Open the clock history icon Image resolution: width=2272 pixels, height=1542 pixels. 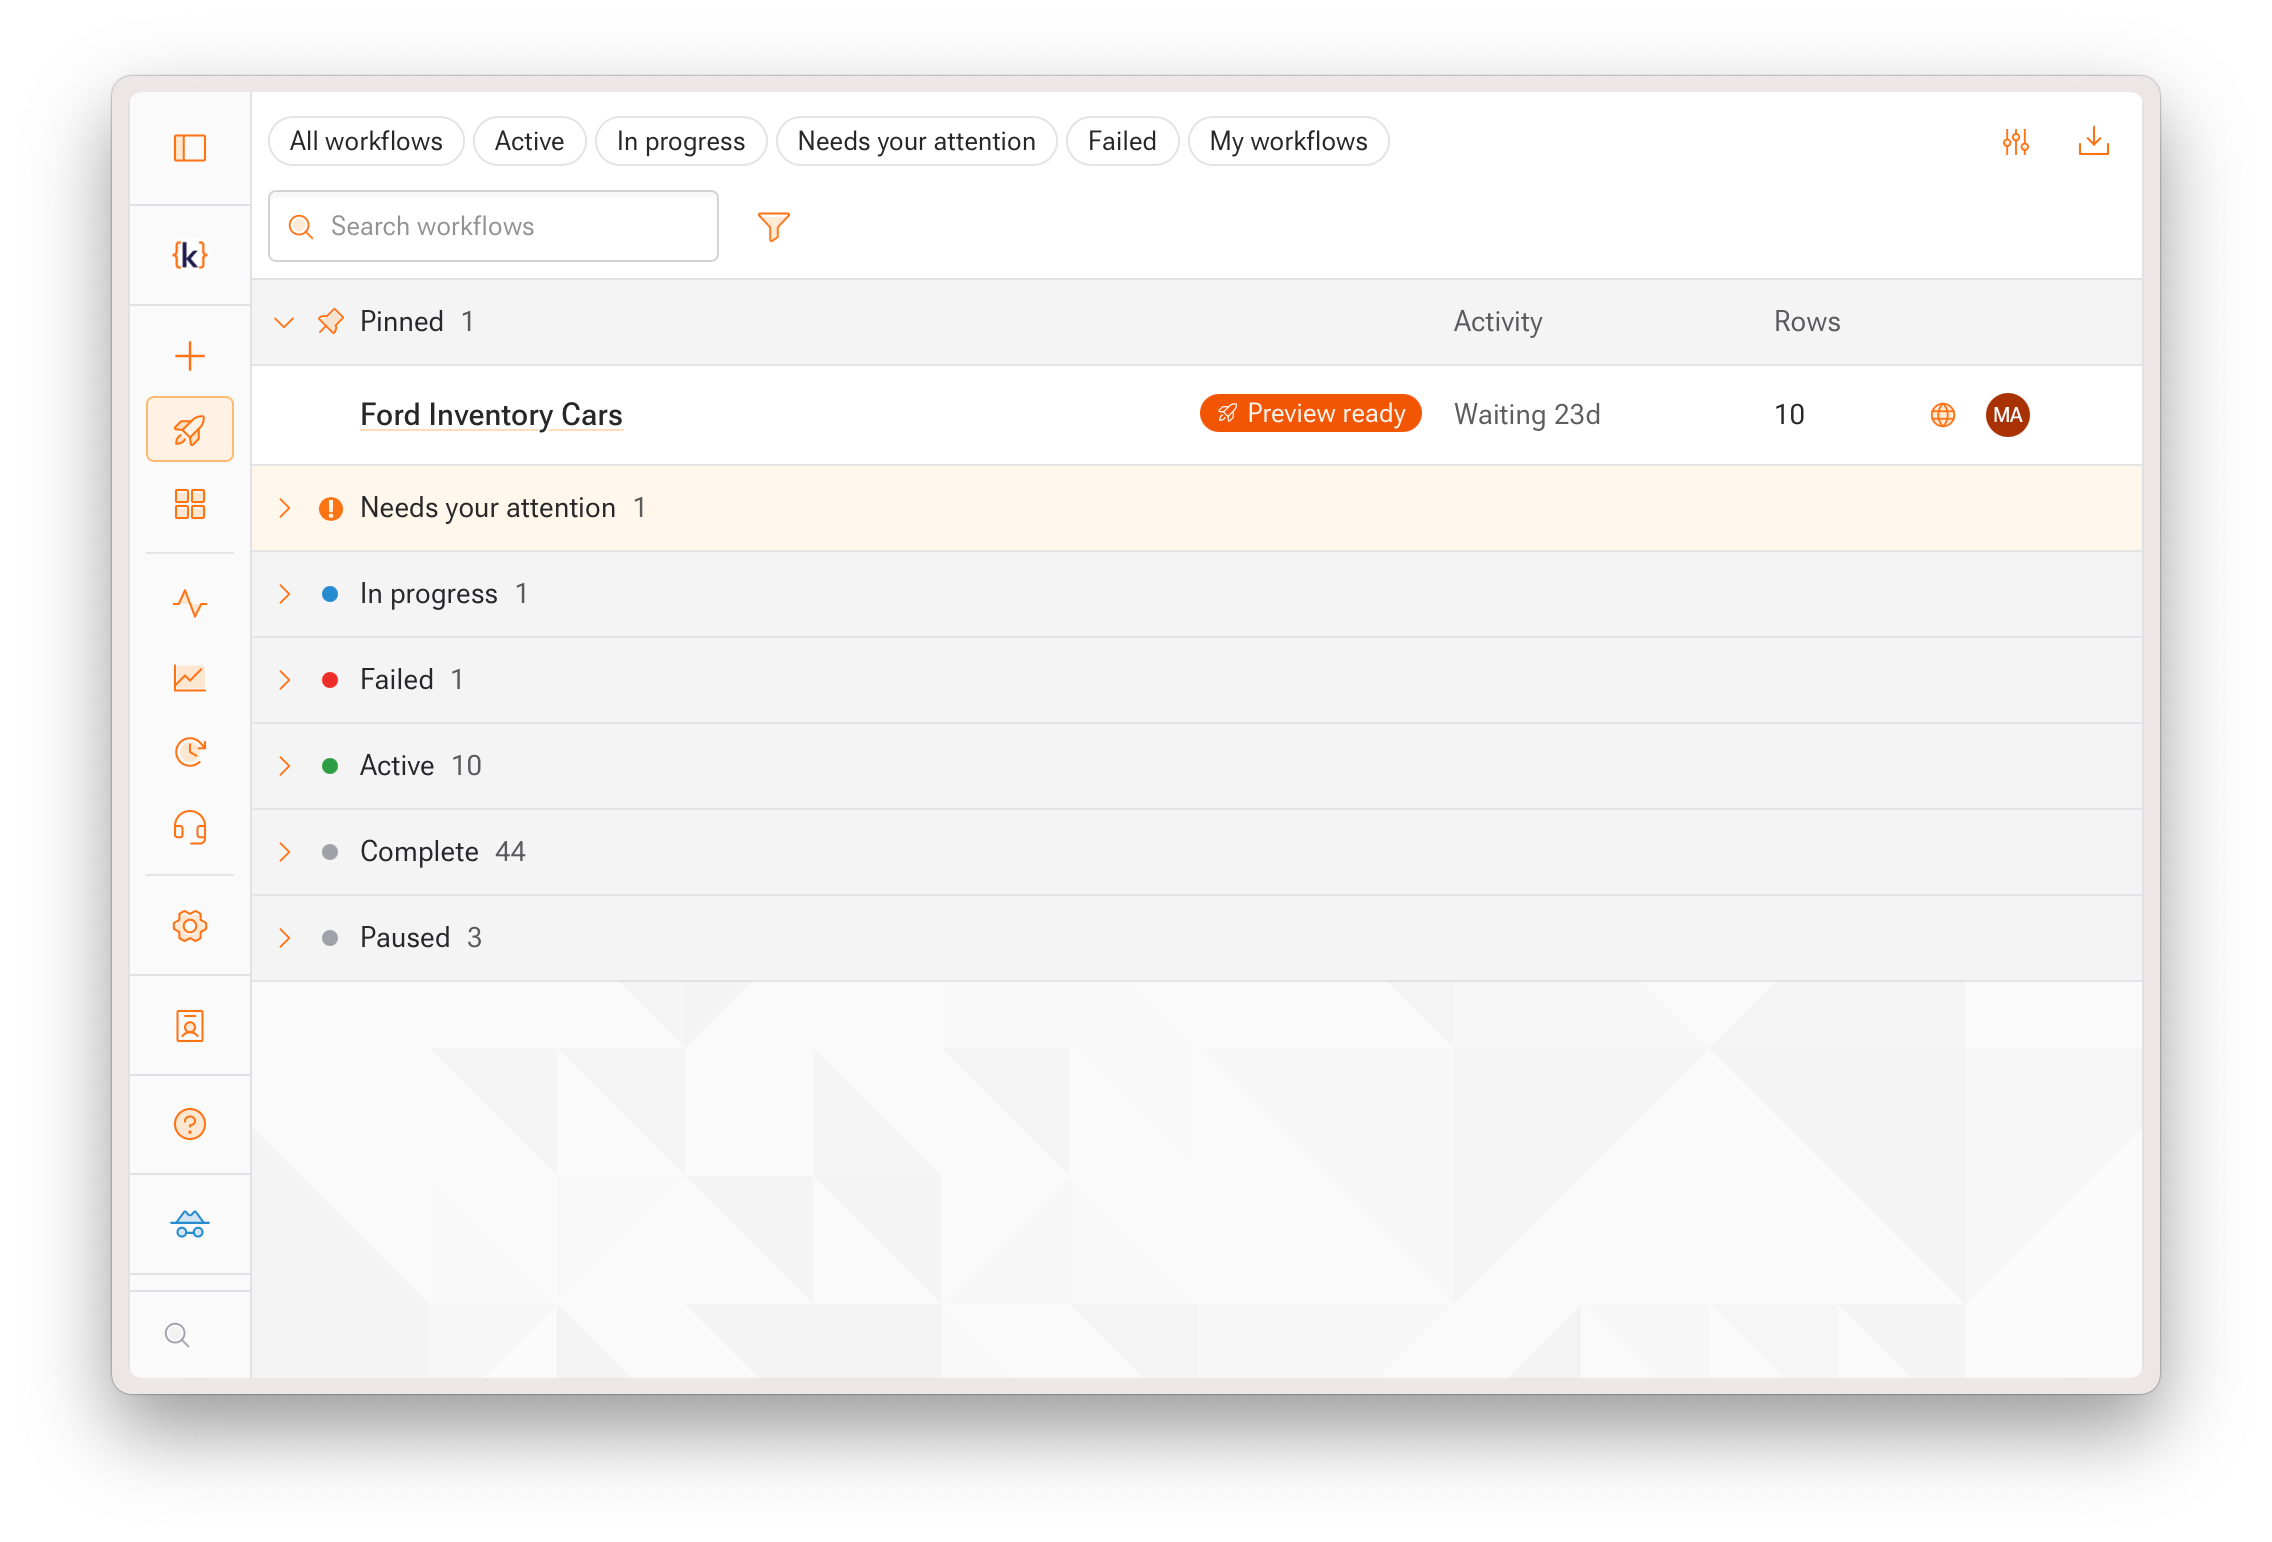point(189,752)
